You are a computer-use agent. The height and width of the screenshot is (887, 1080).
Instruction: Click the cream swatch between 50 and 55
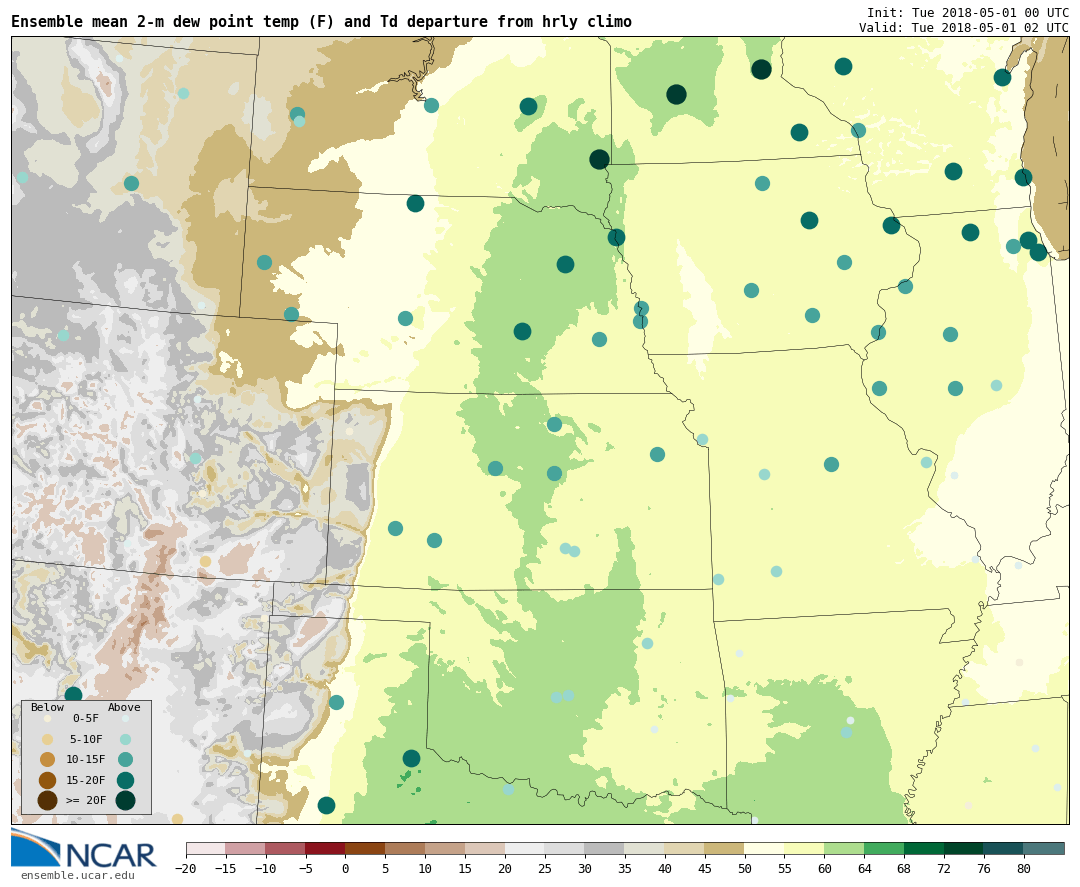point(764,848)
